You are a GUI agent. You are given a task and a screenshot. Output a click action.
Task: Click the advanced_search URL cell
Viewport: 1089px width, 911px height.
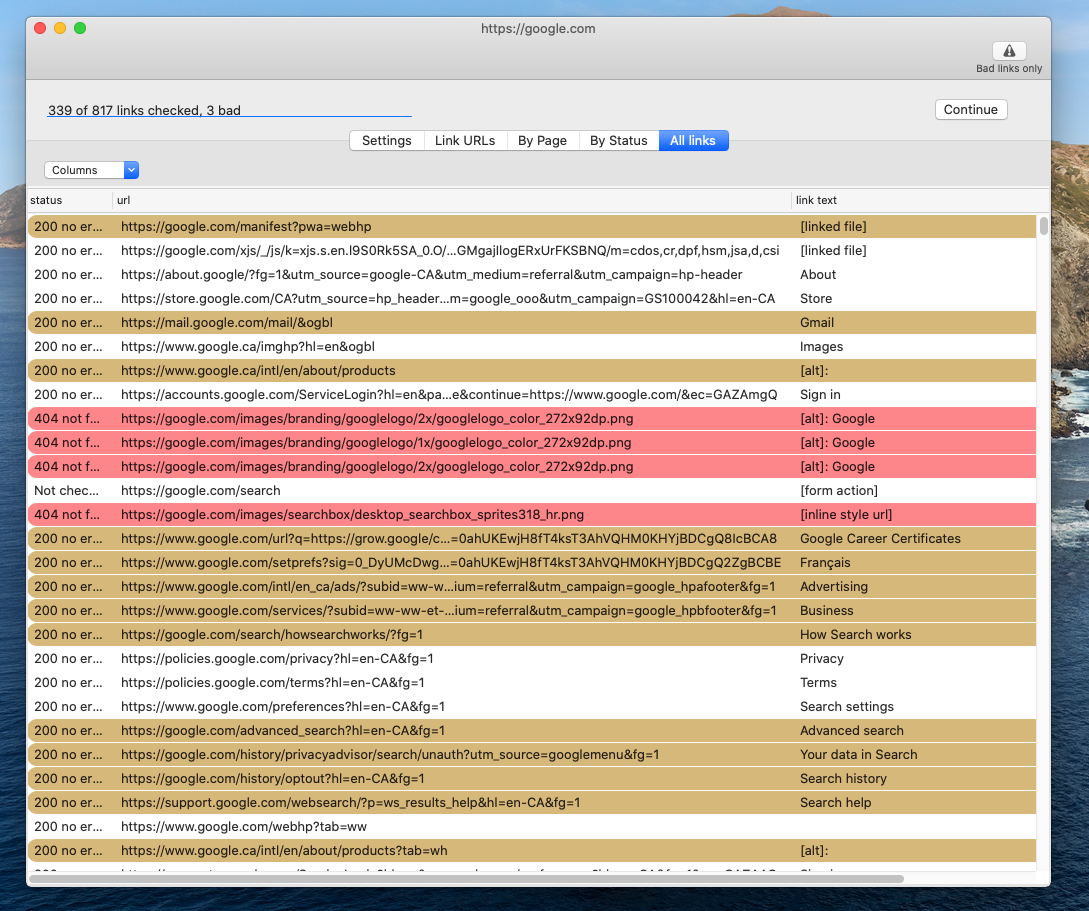click(283, 730)
